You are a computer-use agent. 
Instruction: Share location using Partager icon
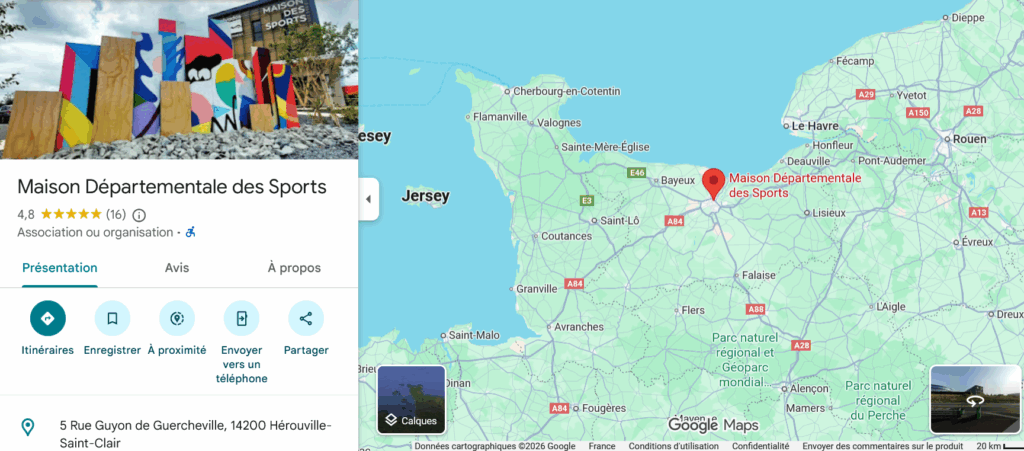pos(306,319)
